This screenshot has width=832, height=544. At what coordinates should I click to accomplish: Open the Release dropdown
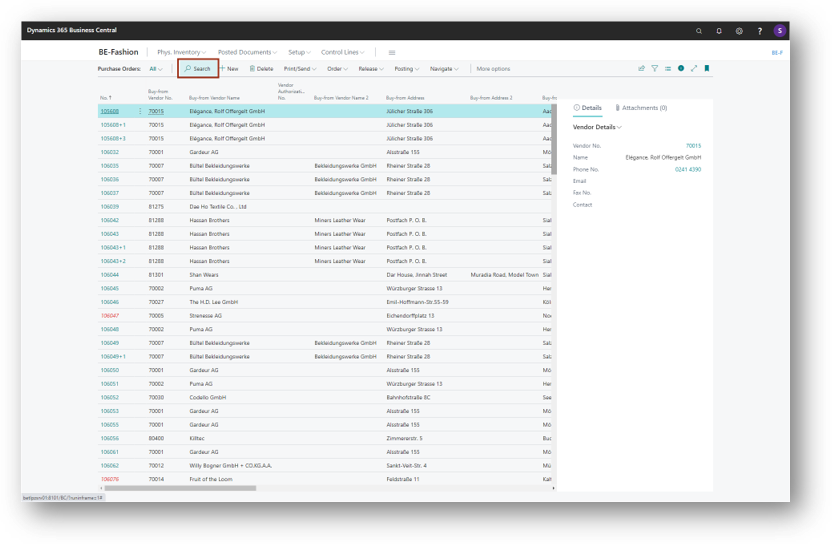pos(371,68)
